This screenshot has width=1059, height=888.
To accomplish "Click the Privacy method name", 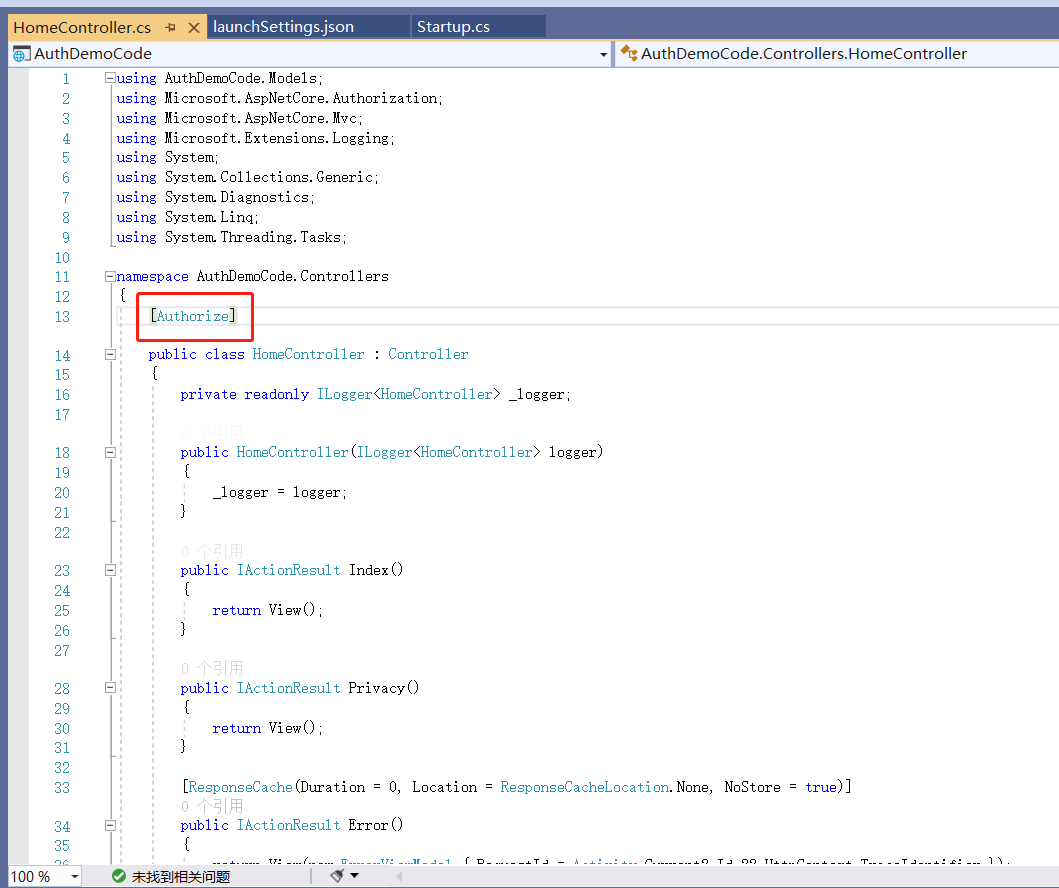I will click(x=376, y=688).
